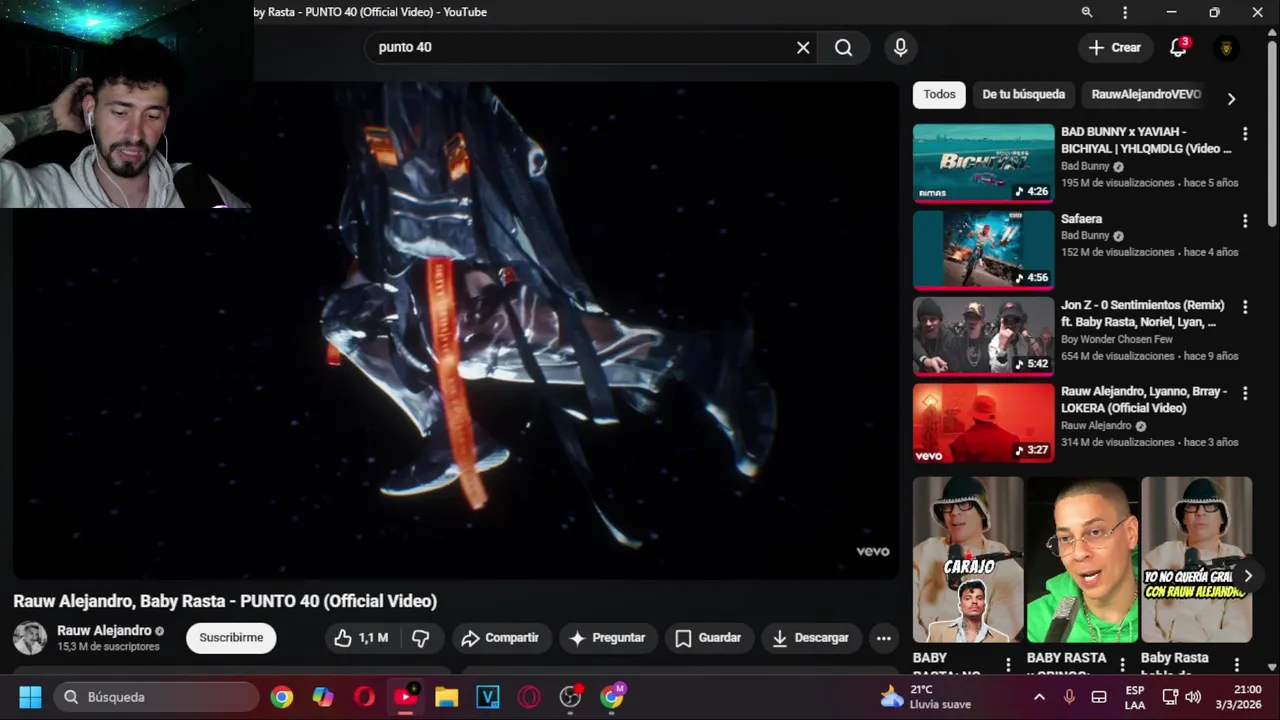1280x720 pixels.
Task: Click the Compartir button
Action: (x=500, y=638)
